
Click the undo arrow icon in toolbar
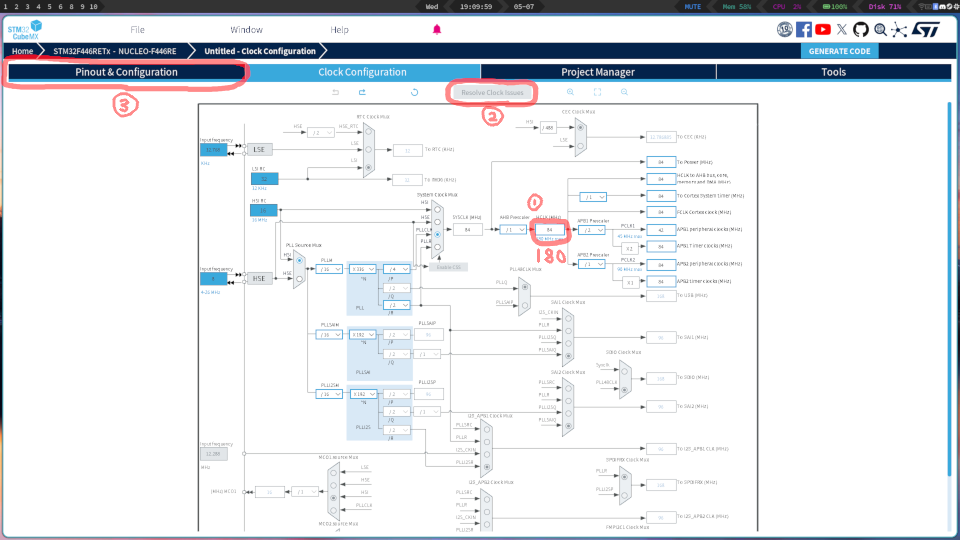[x=335, y=92]
